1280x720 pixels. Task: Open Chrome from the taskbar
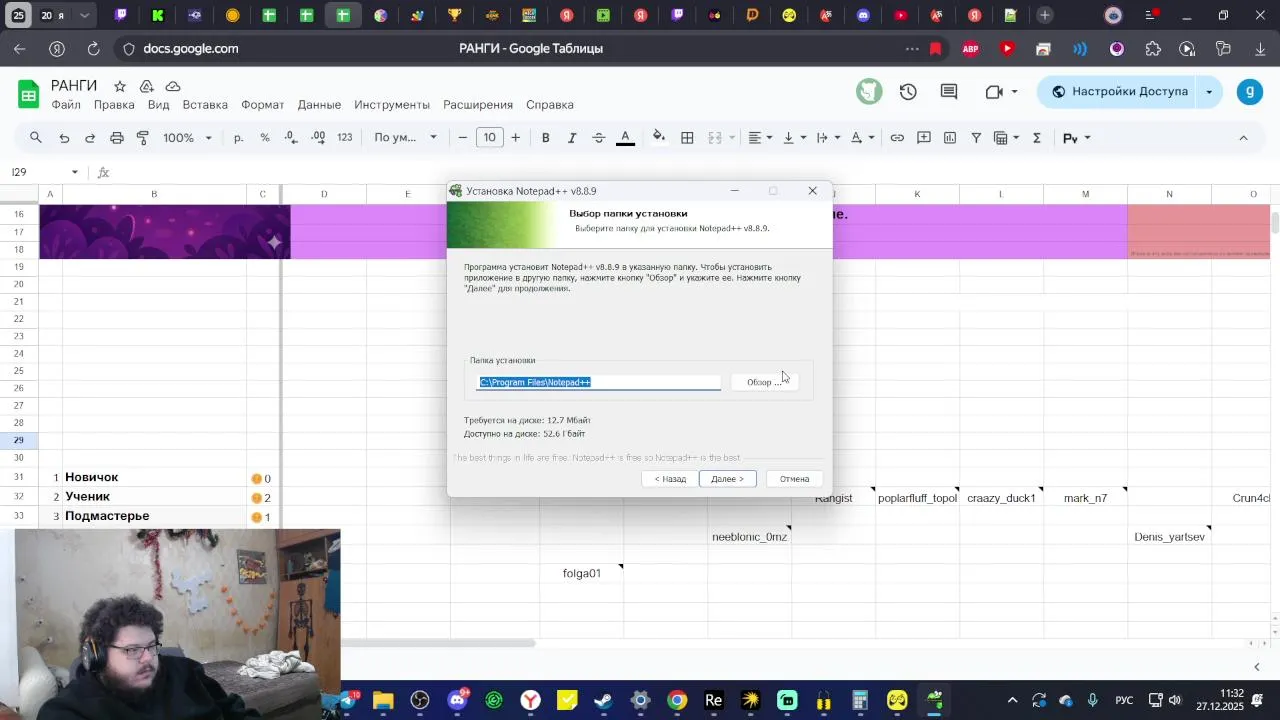(677, 701)
